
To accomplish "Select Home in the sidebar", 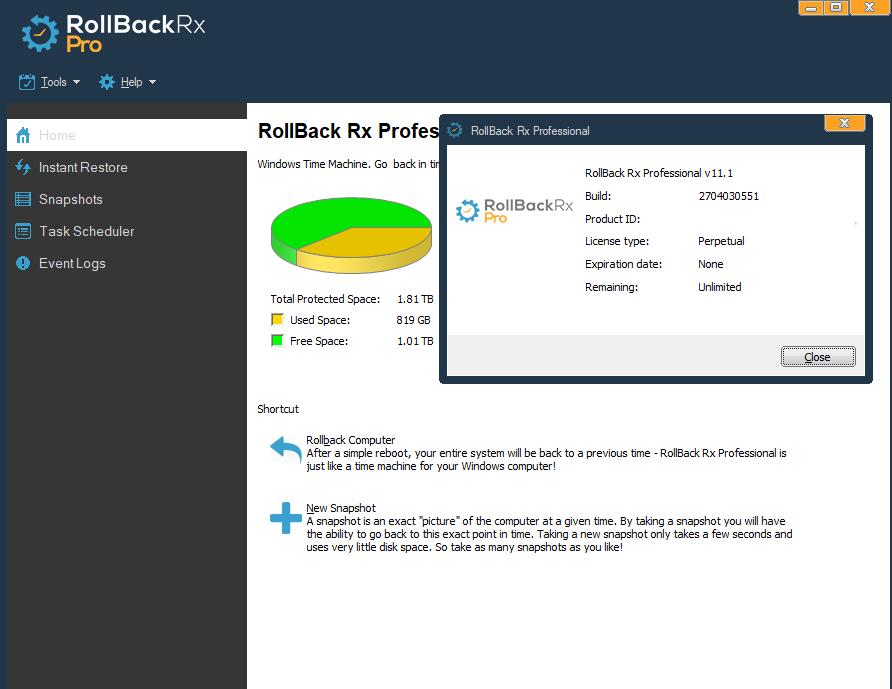I will pos(127,135).
